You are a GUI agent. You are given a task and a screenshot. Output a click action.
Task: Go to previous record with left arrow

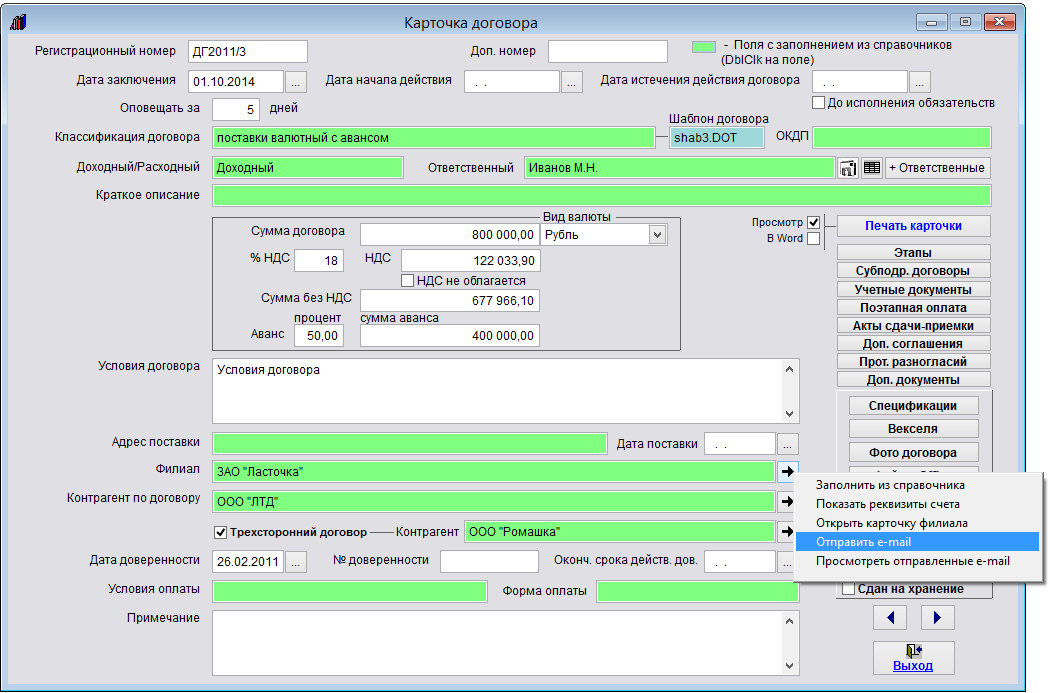tap(890, 617)
